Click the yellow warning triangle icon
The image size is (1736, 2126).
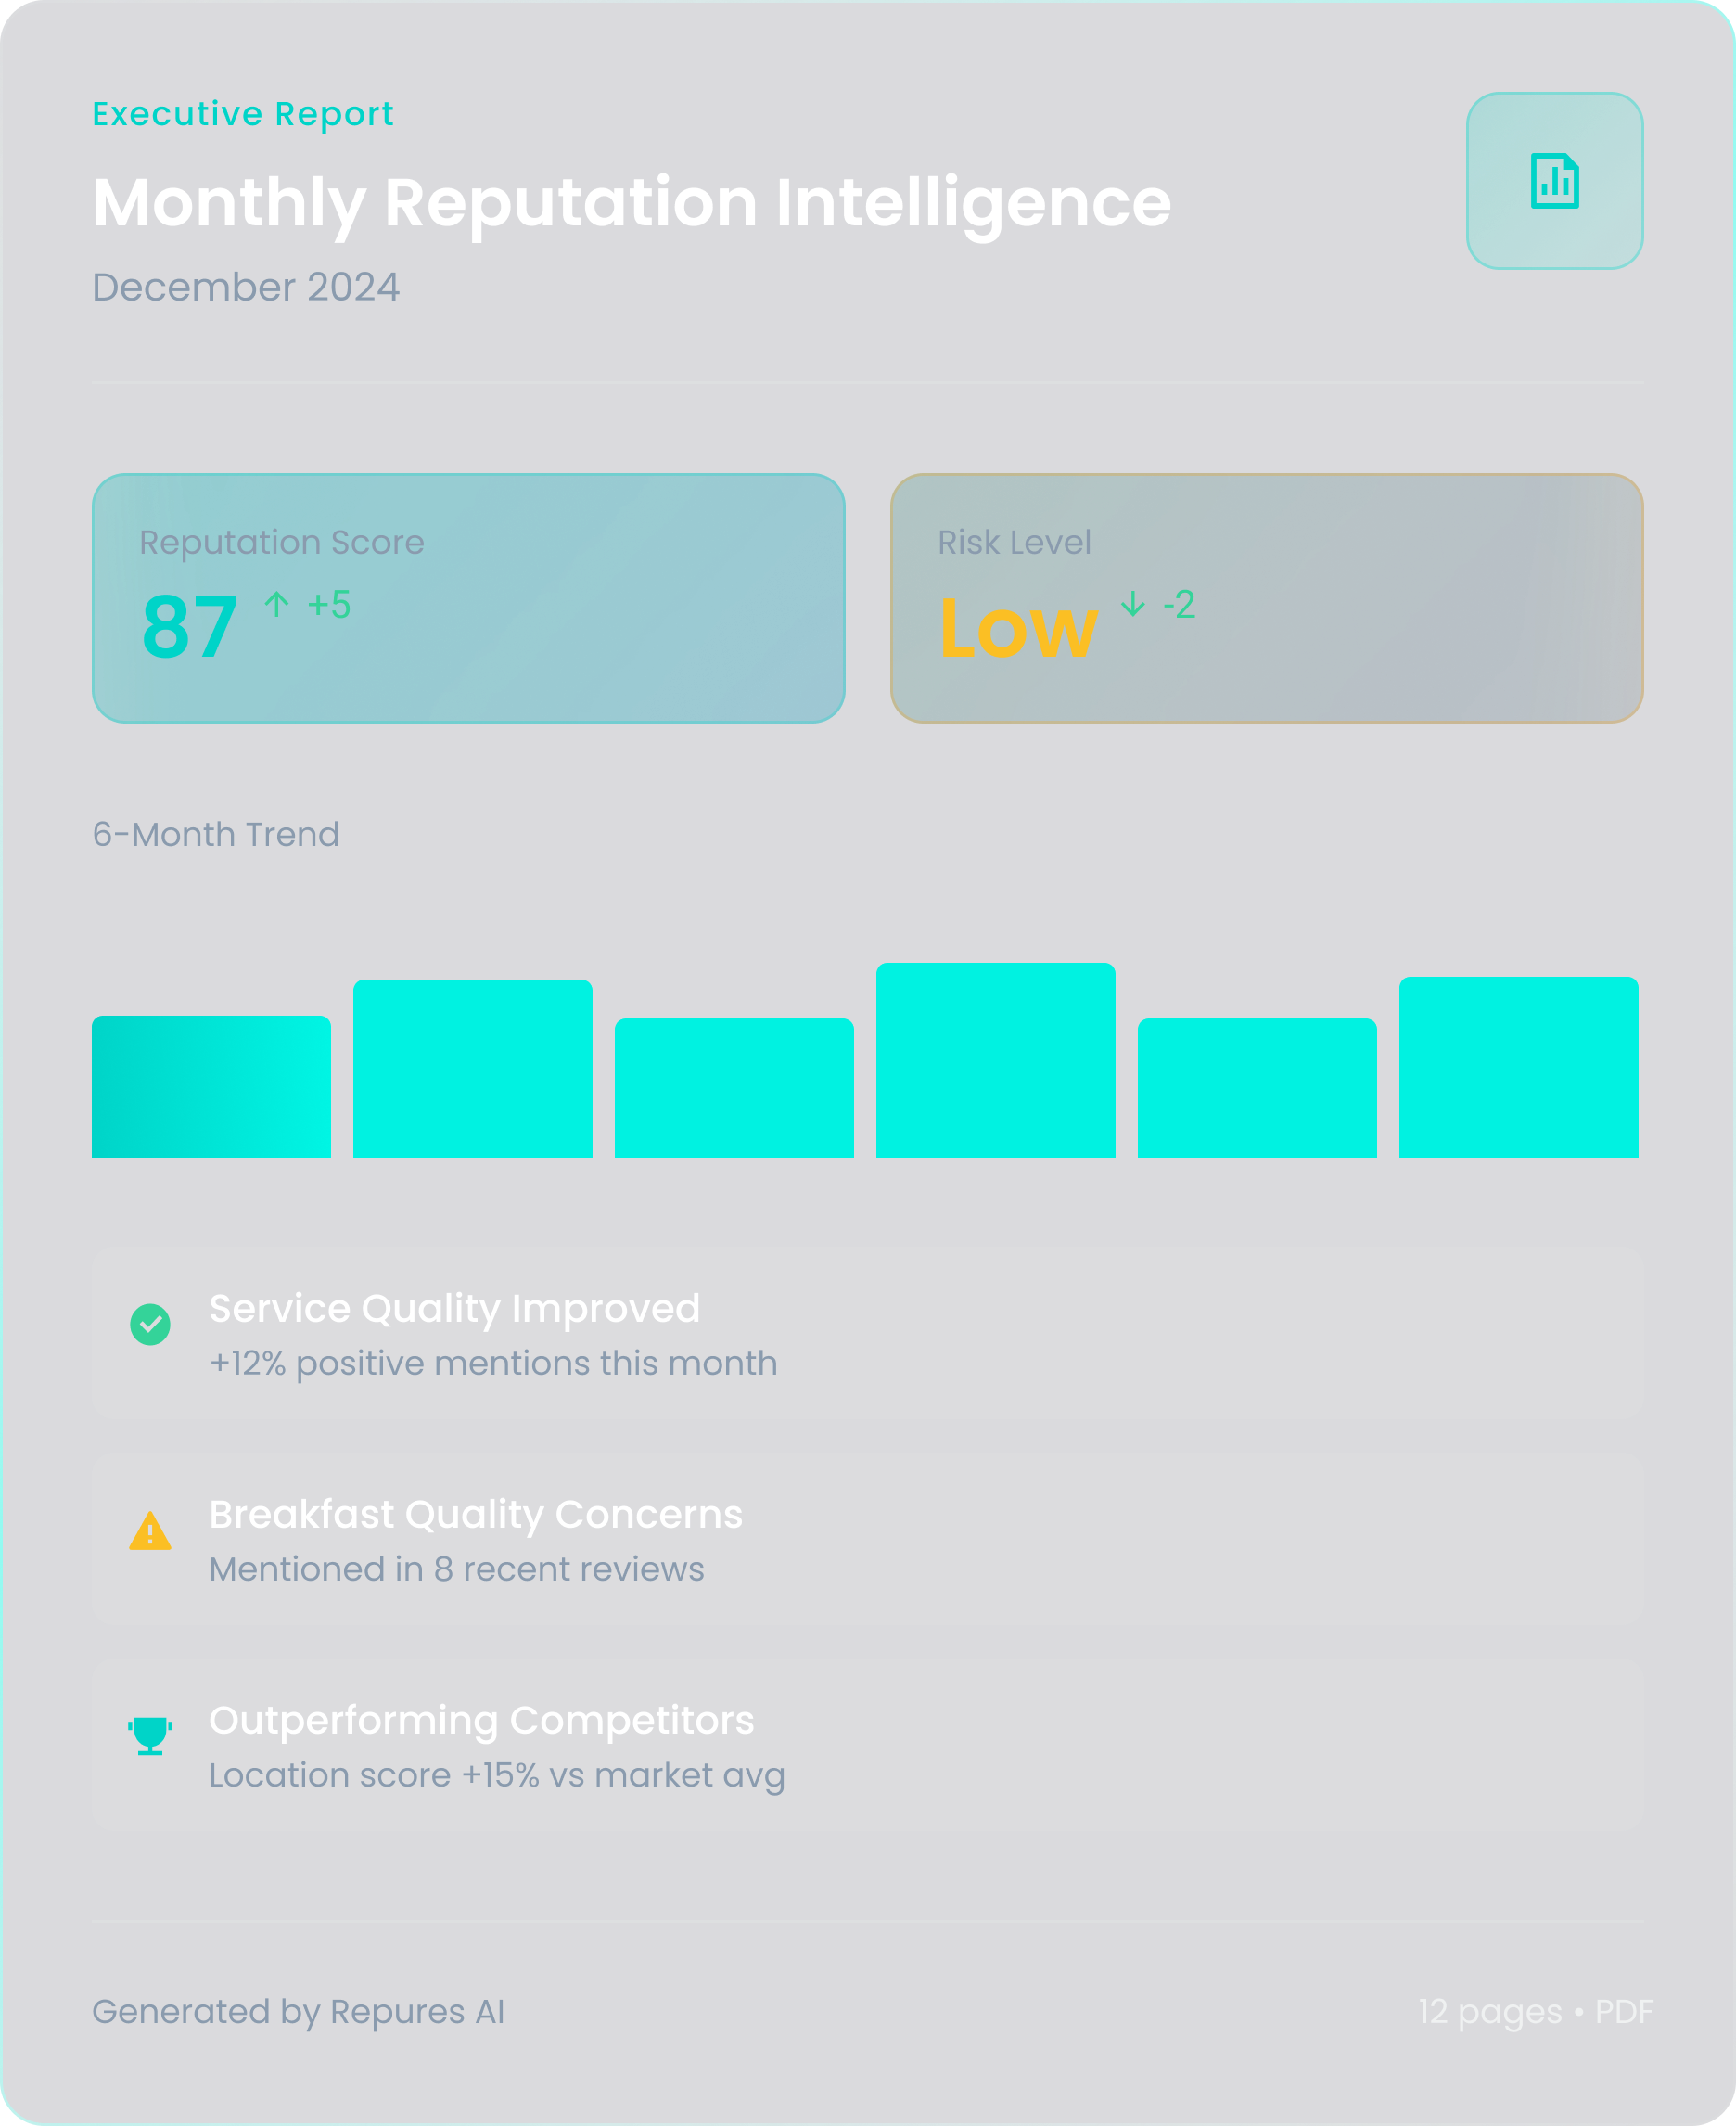[x=150, y=1531]
